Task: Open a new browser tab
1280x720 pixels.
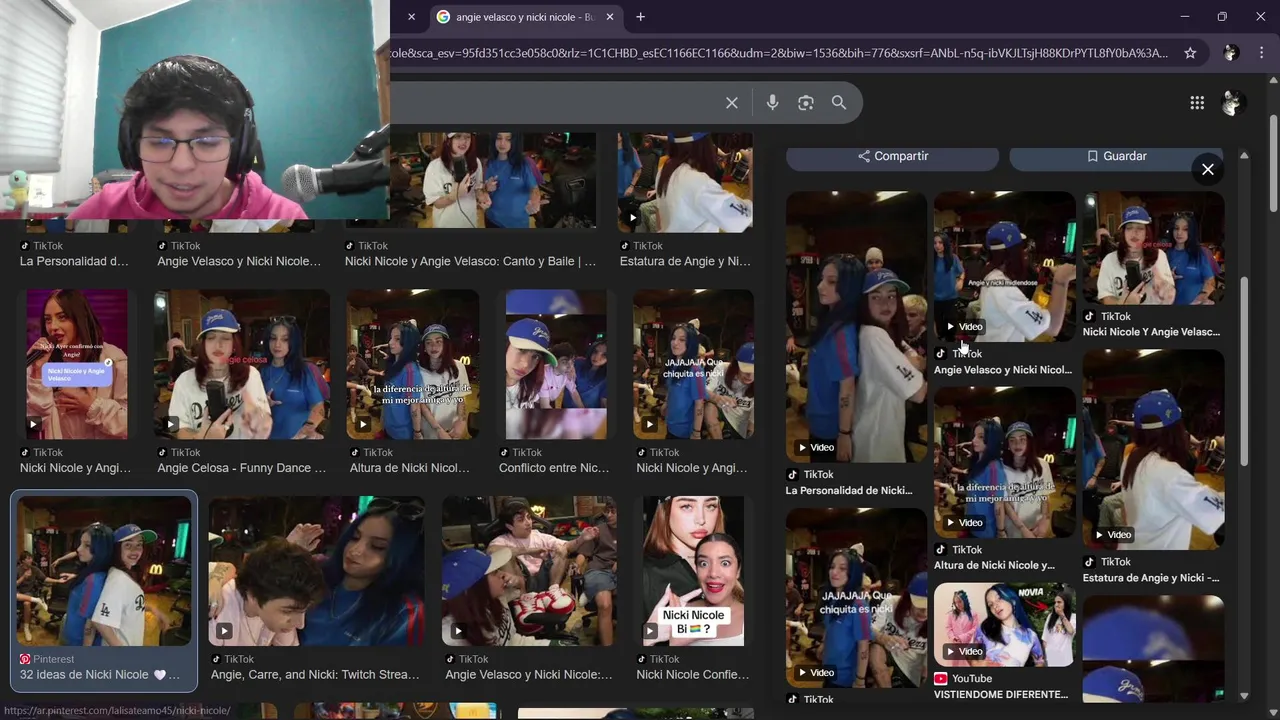Action: click(640, 17)
